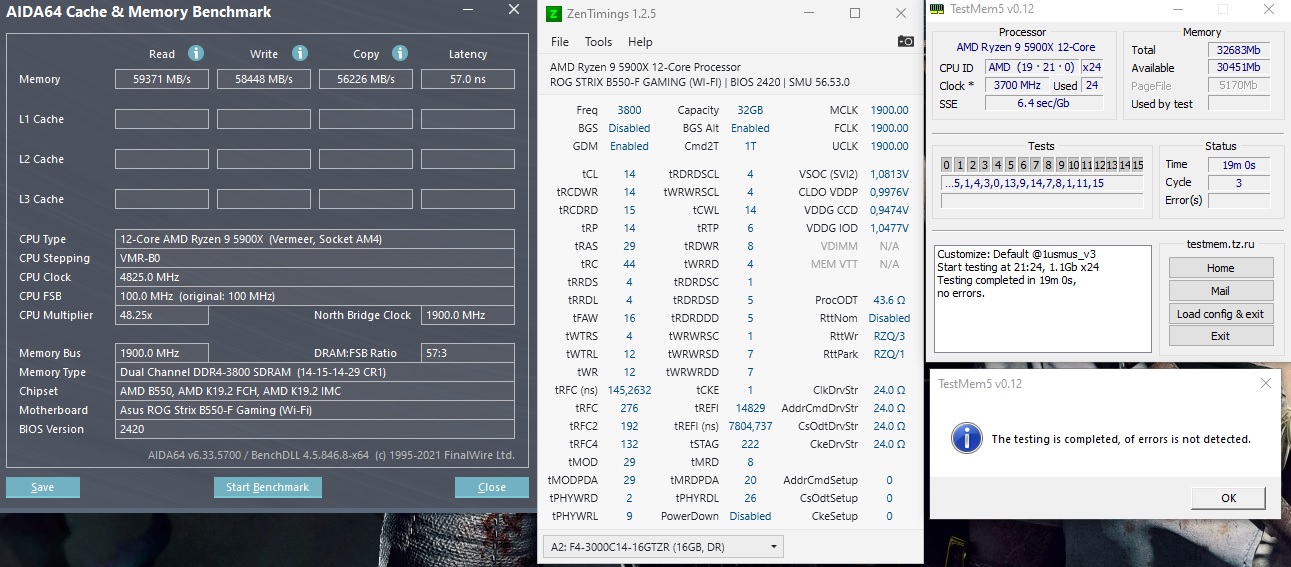Screen dimensions: 1291x567
Task: Click the Read column info icon in AIDA64
Action: click(196, 53)
